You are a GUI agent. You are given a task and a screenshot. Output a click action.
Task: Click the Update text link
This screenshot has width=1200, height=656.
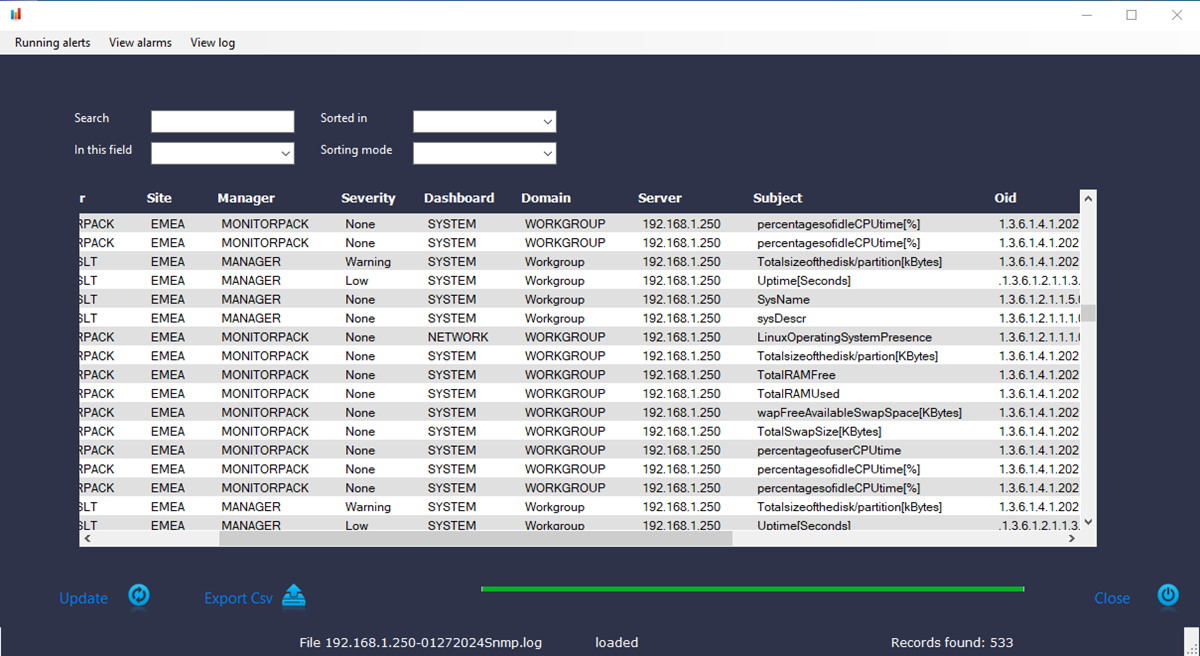(x=83, y=598)
